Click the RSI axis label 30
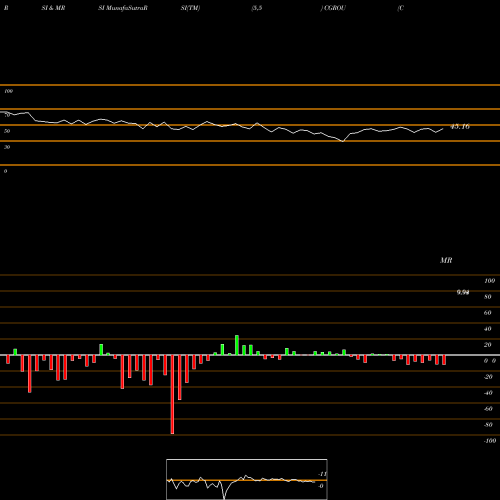This screenshot has height=500, width=500. [x=7, y=147]
